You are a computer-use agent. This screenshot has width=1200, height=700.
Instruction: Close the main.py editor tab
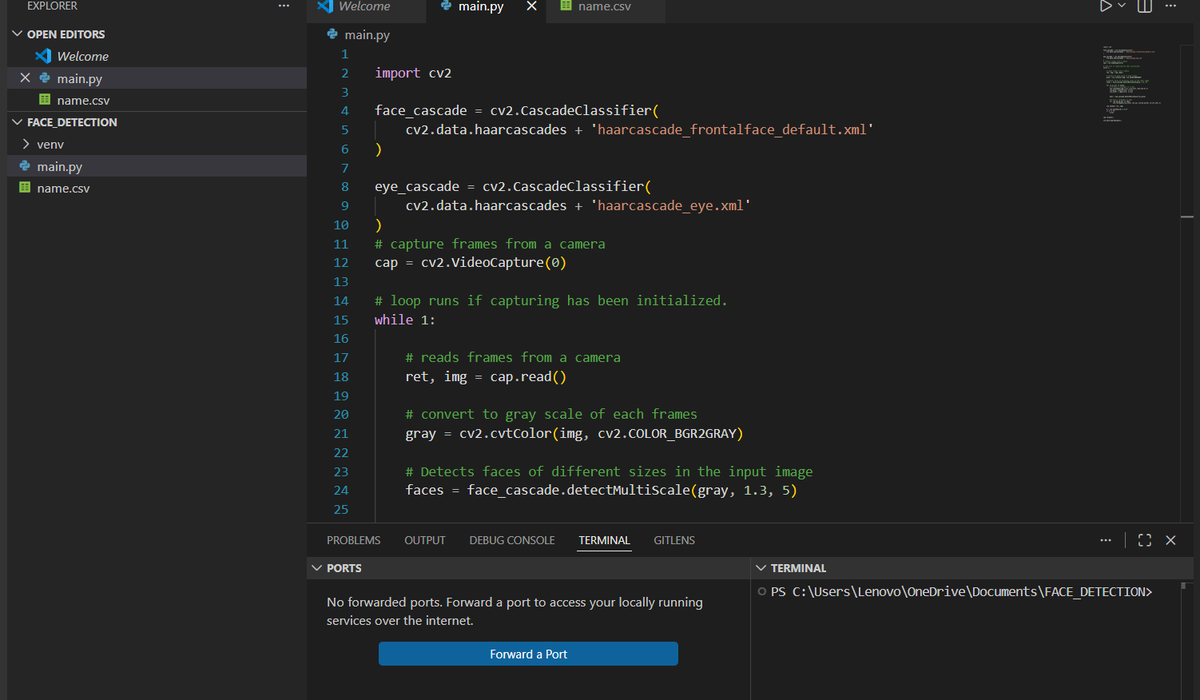[x=531, y=7]
